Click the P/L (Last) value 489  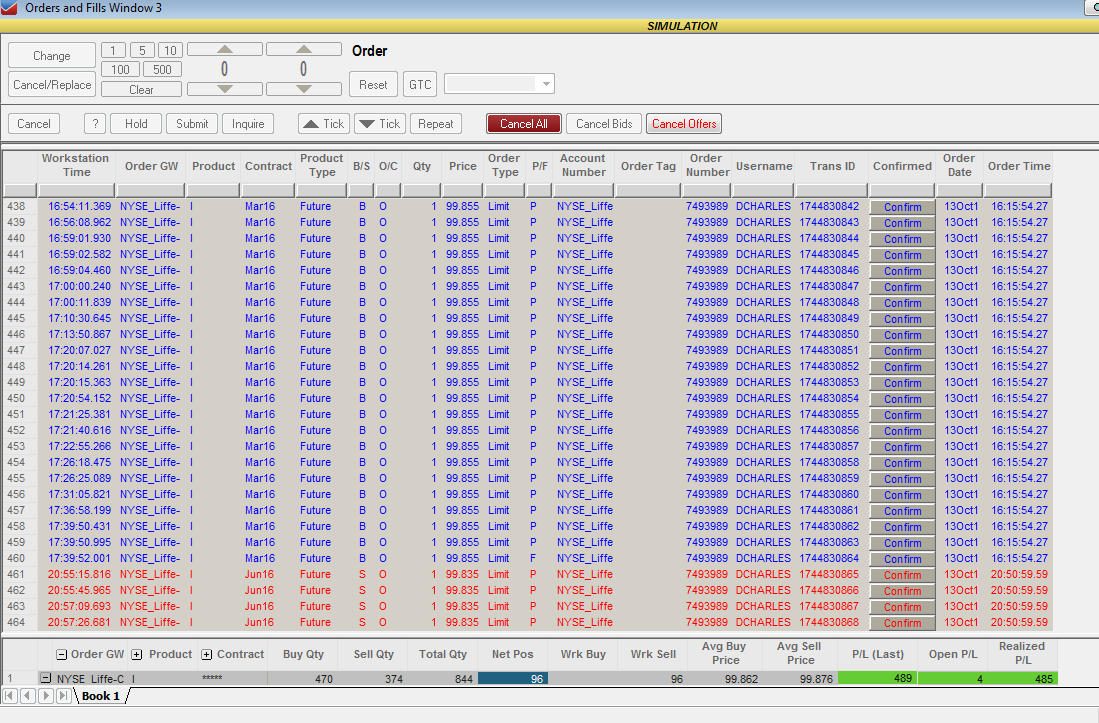click(x=878, y=678)
